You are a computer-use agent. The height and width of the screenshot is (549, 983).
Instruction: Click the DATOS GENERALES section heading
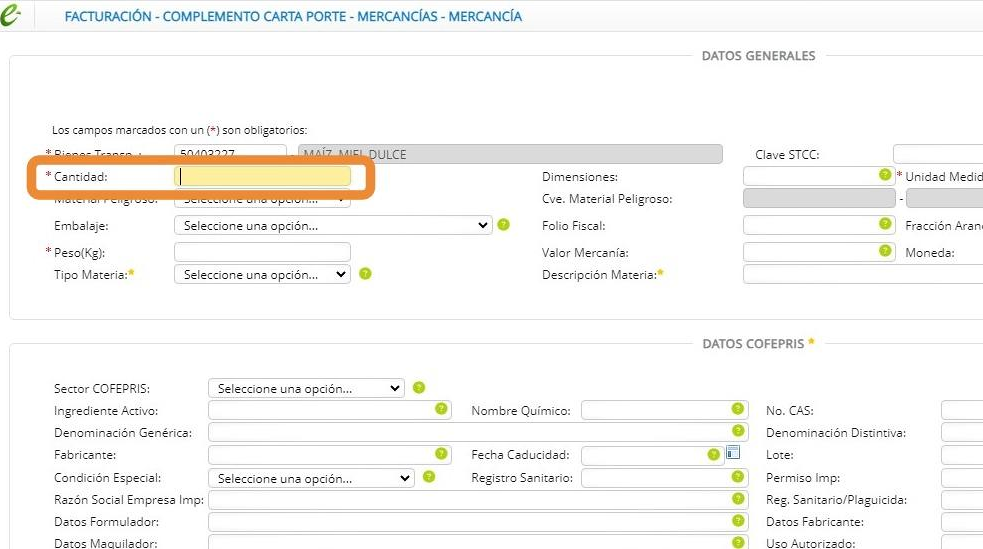[x=759, y=56]
